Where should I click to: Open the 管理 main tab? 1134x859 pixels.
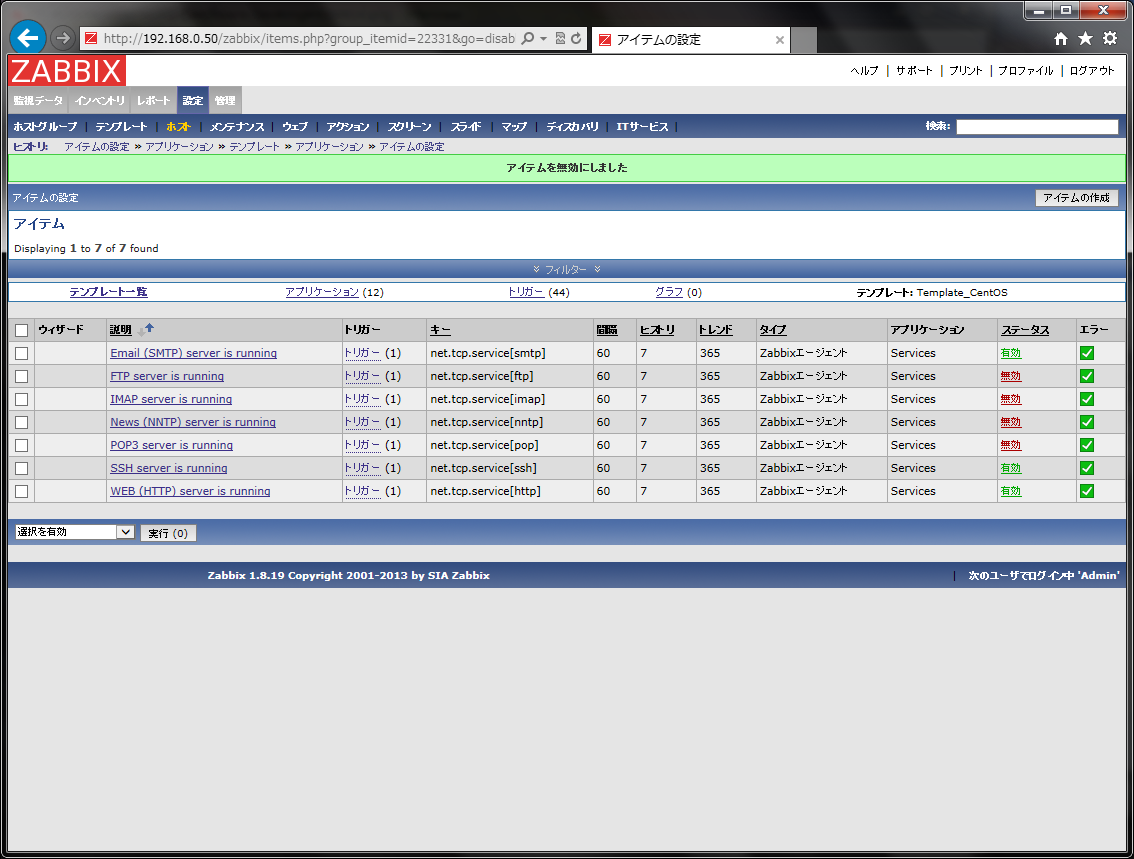point(225,101)
